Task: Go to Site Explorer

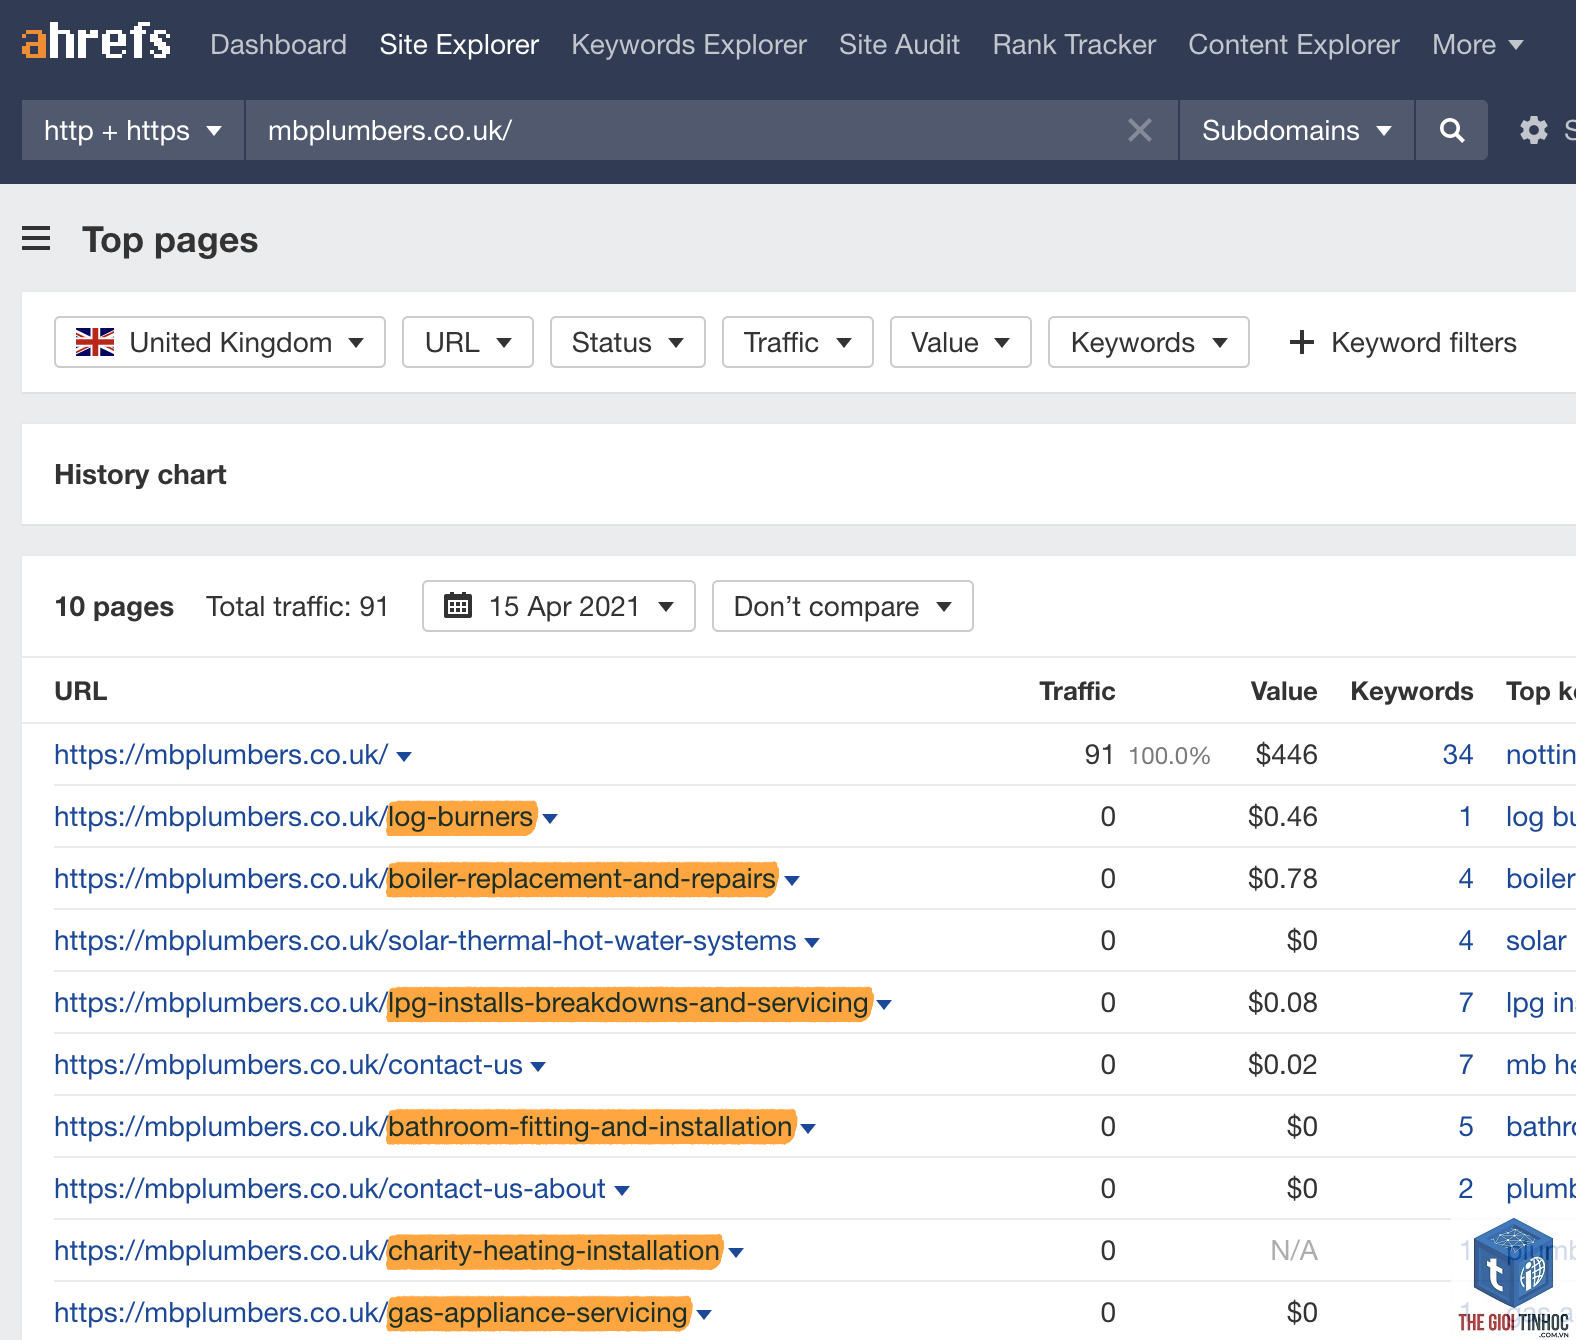Action: pyautogui.click(x=459, y=44)
